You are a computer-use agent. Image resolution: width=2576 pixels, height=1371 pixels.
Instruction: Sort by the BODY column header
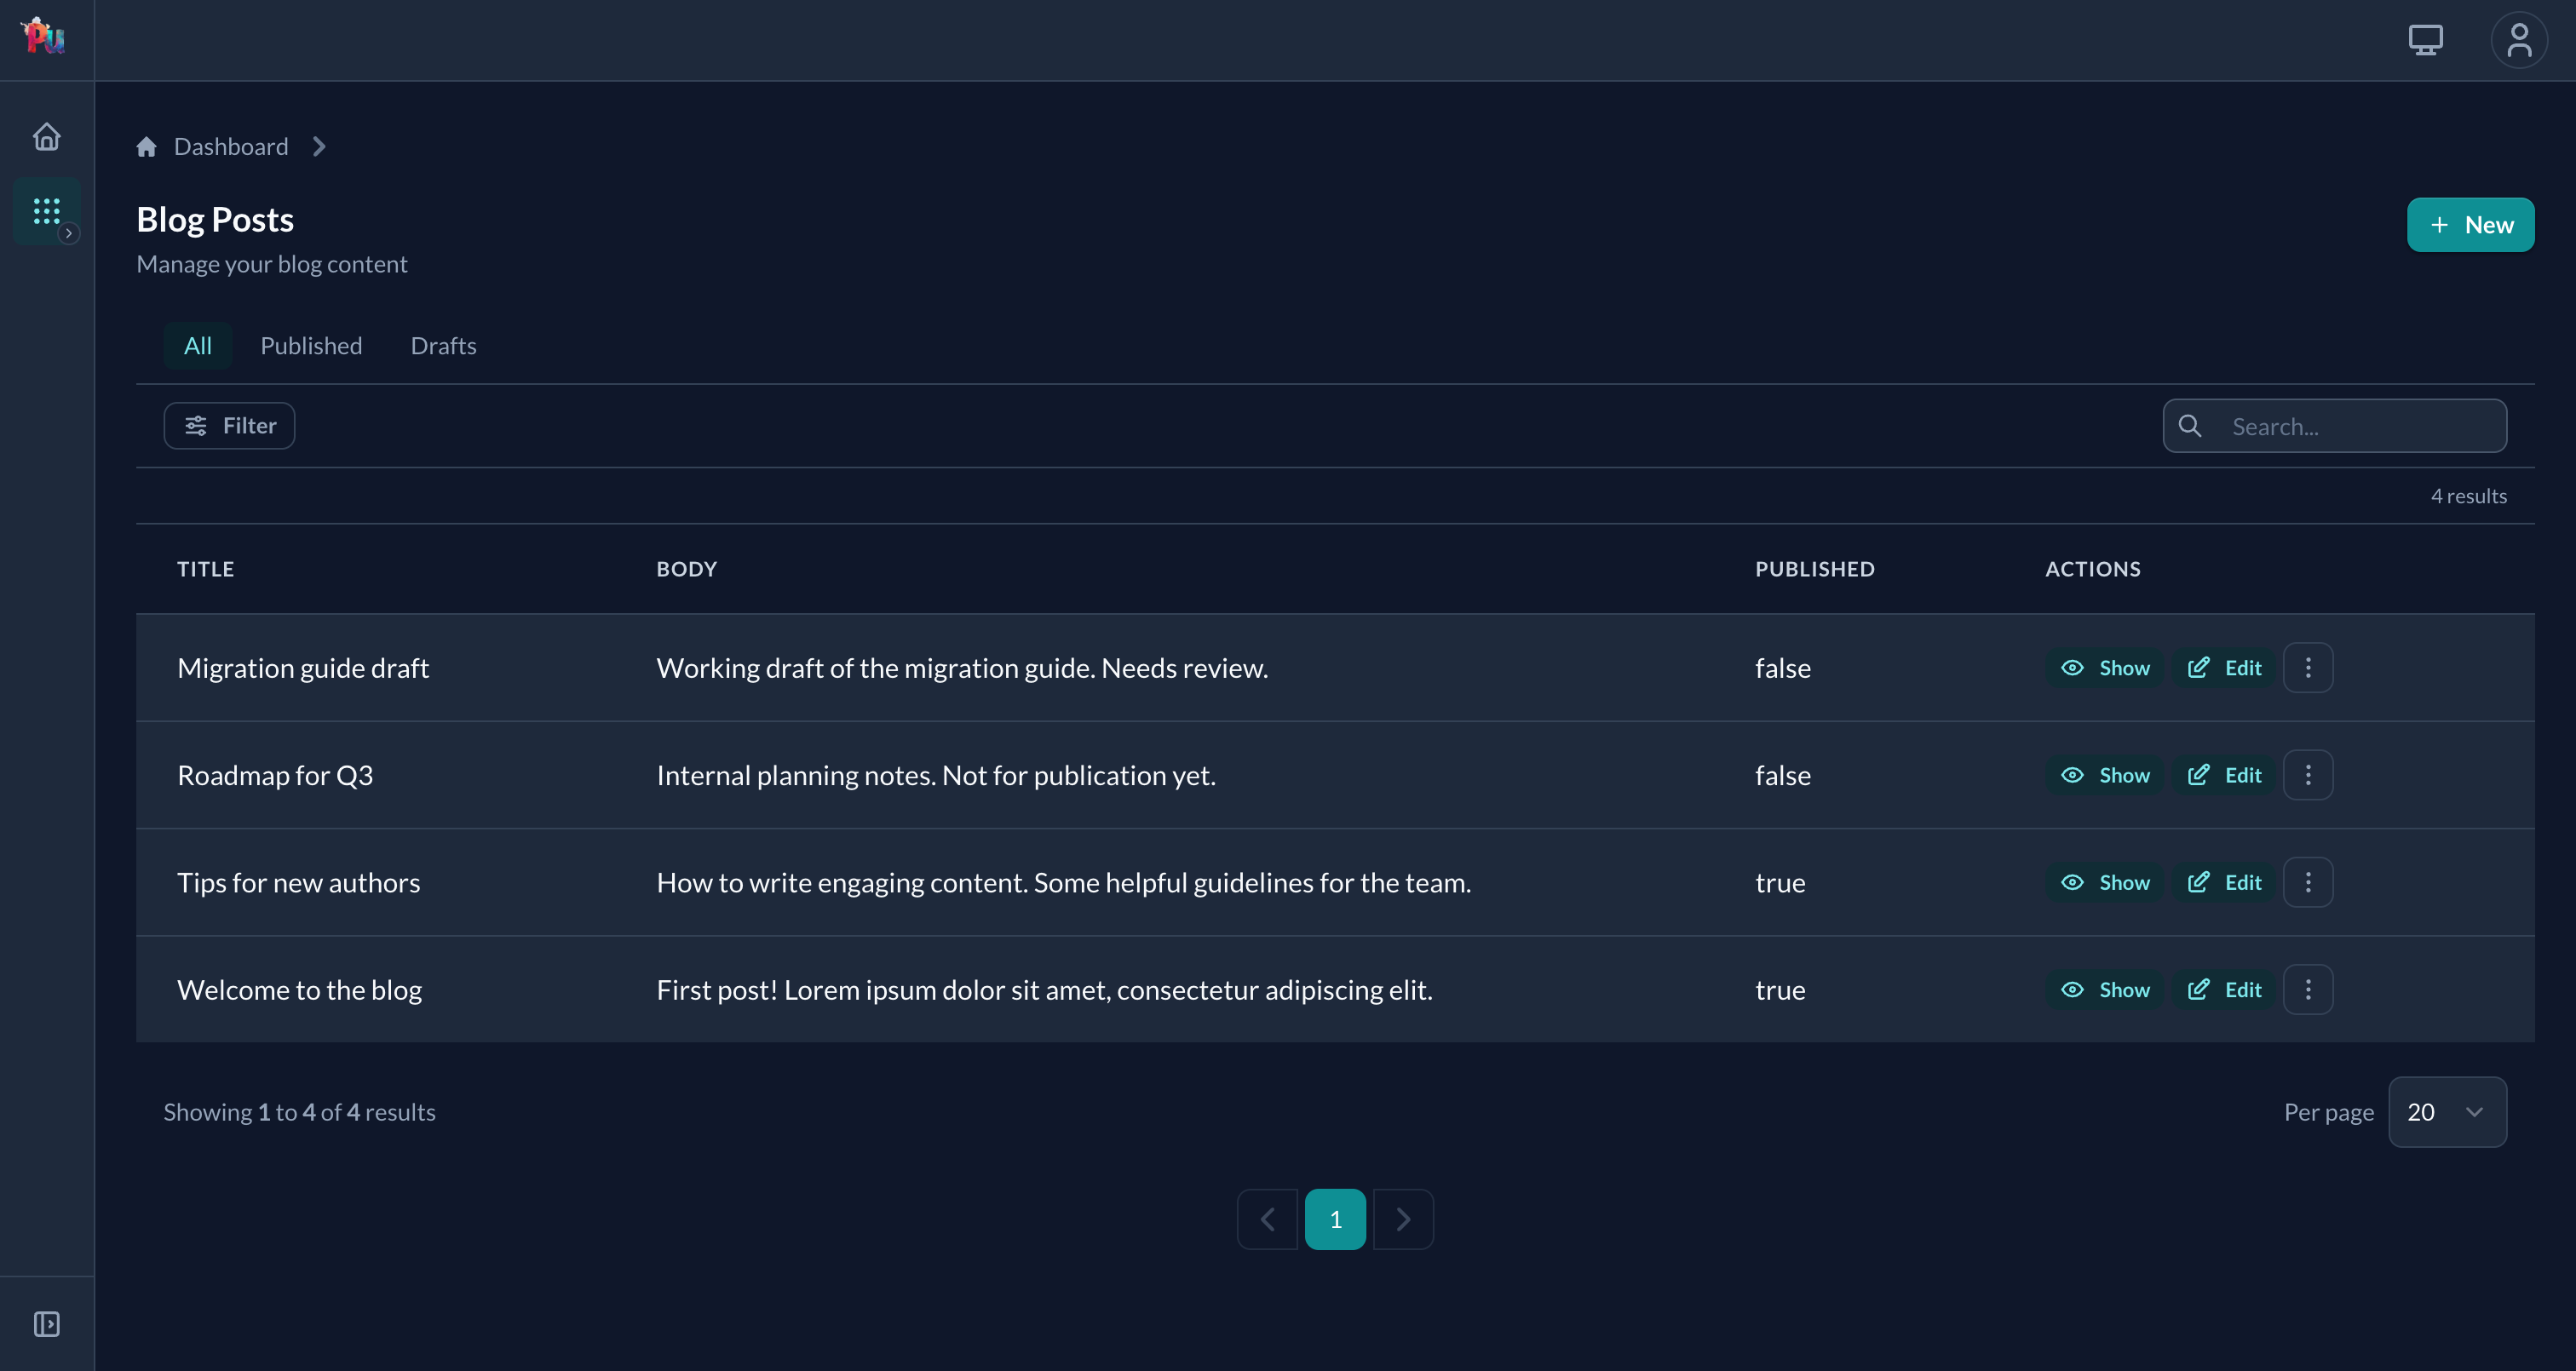(x=687, y=569)
